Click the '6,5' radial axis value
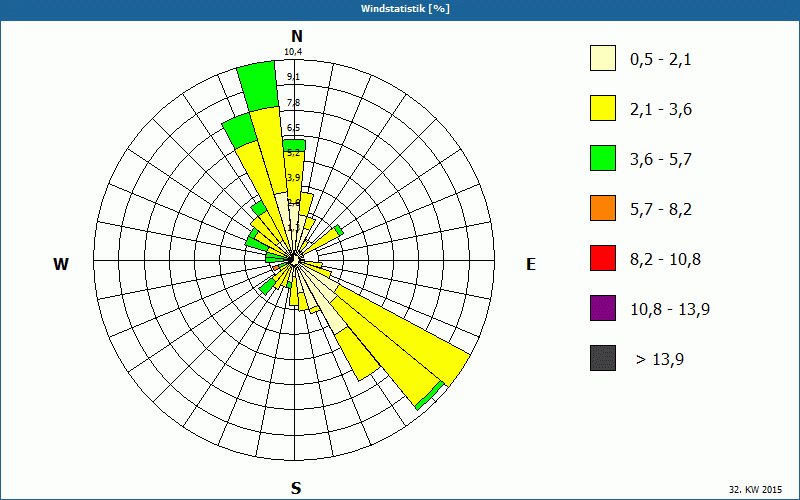 point(293,128)
